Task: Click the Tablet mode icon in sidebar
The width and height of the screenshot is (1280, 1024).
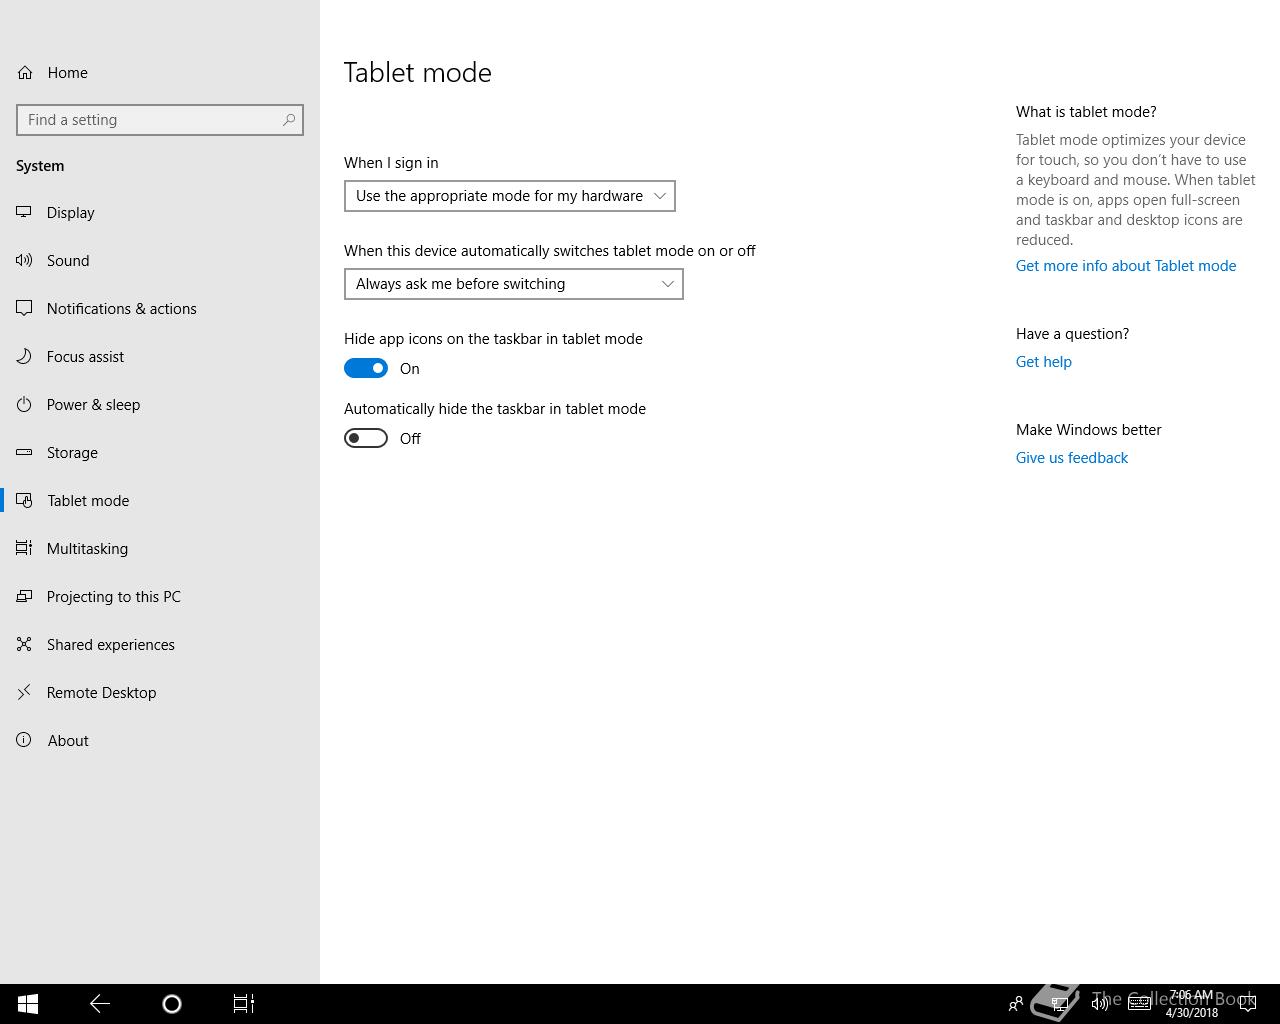Action: (x=24, y=500)
